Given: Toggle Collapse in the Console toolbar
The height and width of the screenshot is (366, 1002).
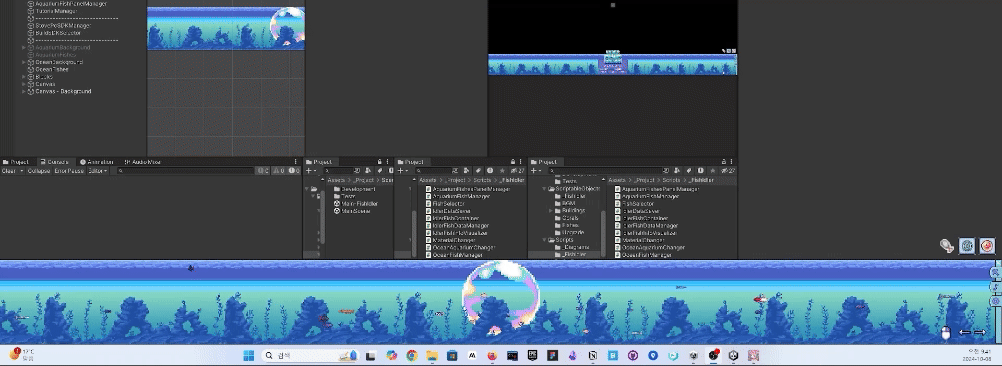Looking at the screenshot, I should tap(39, 171).
